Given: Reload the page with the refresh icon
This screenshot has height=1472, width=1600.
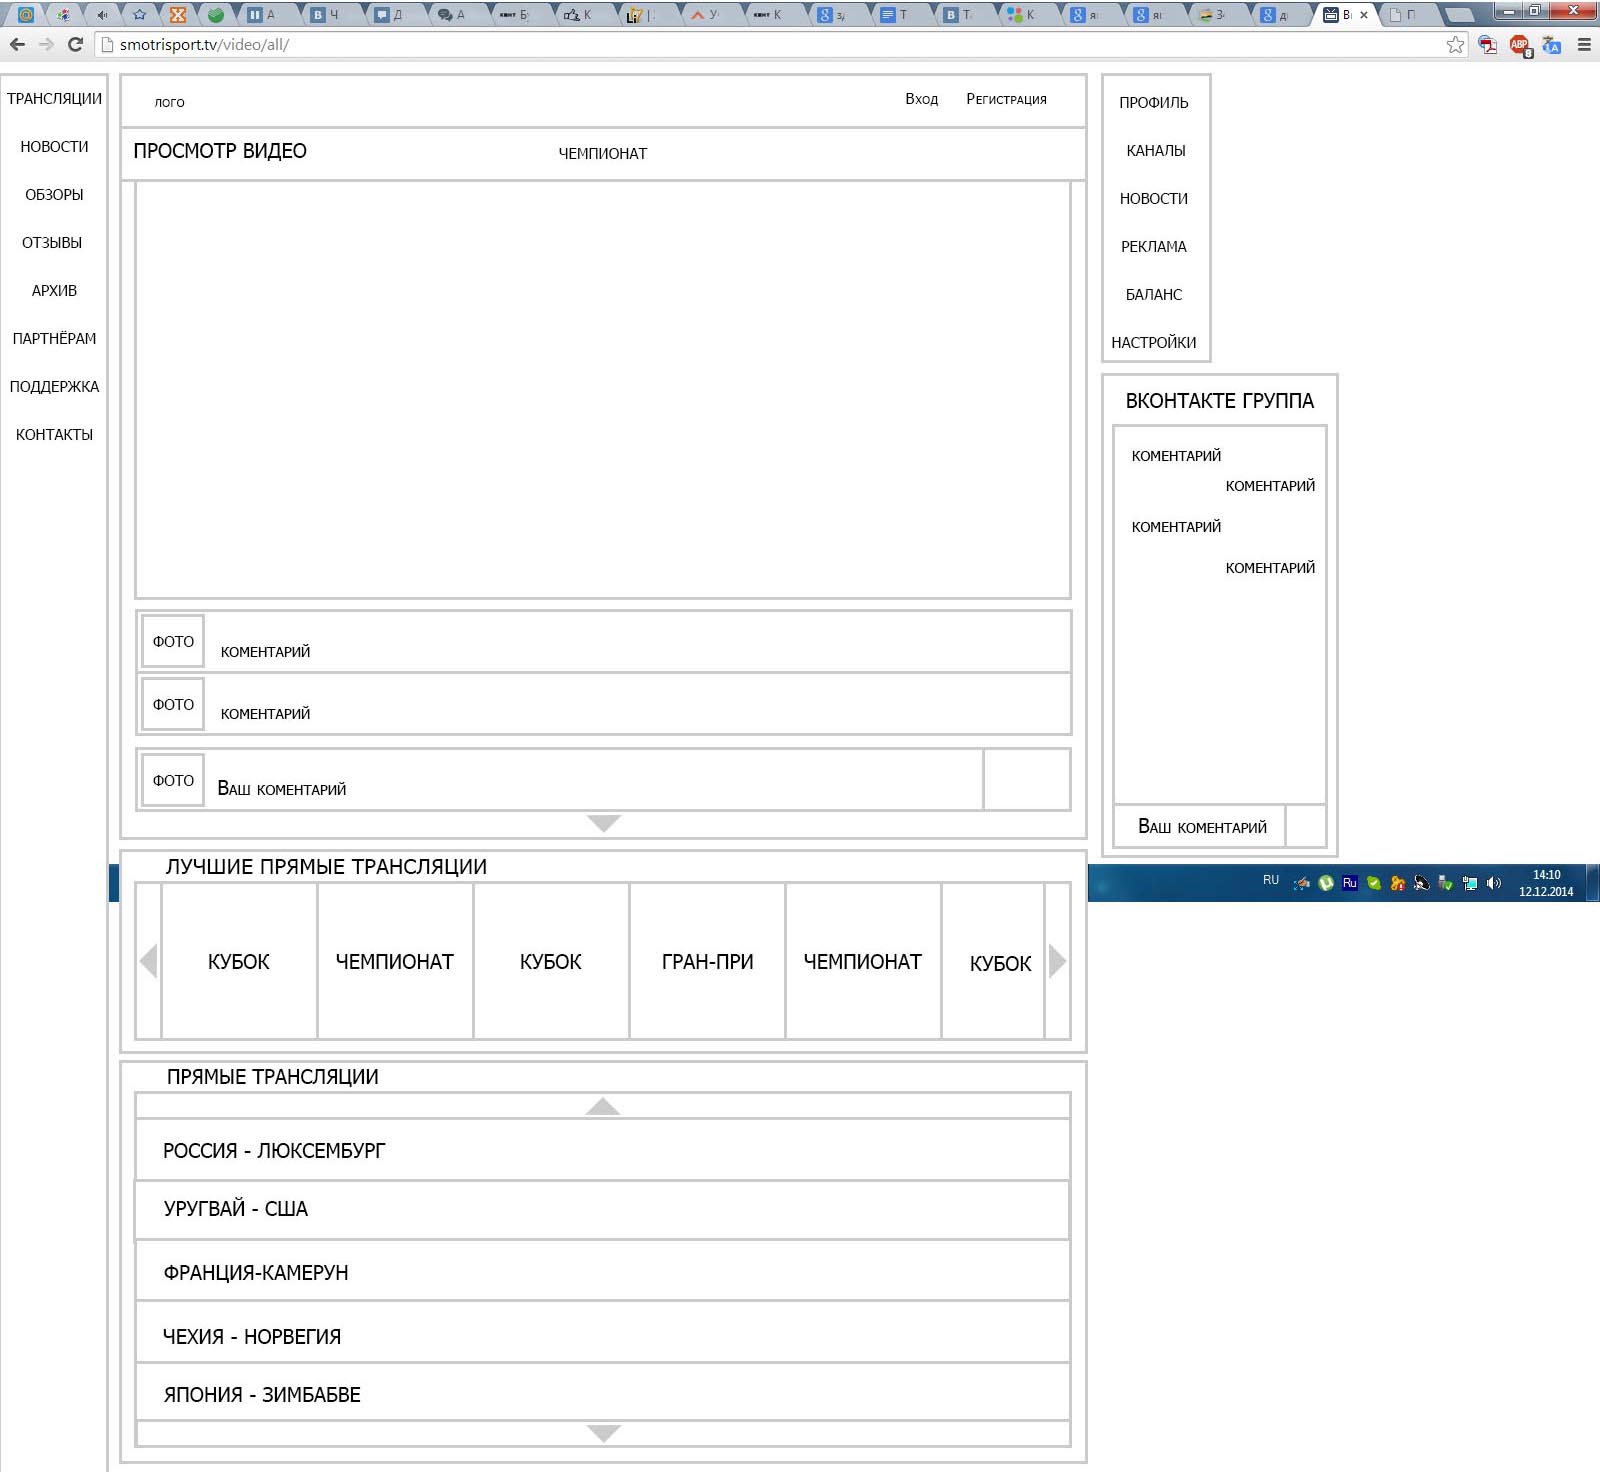Looking at the screenshot, I should pos(75,44).
